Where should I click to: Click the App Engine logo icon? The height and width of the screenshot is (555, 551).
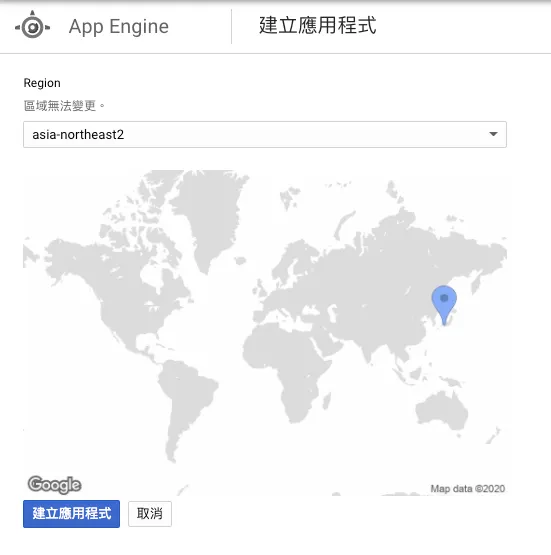click(x=33, y=25)
